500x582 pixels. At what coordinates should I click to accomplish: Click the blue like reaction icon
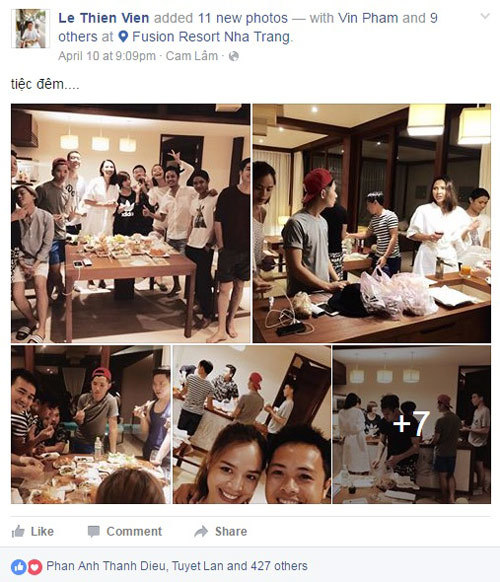(19, 566)
